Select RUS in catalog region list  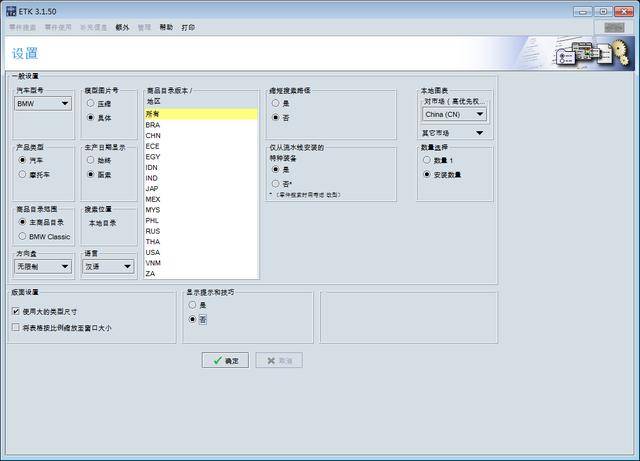point(201,231)
